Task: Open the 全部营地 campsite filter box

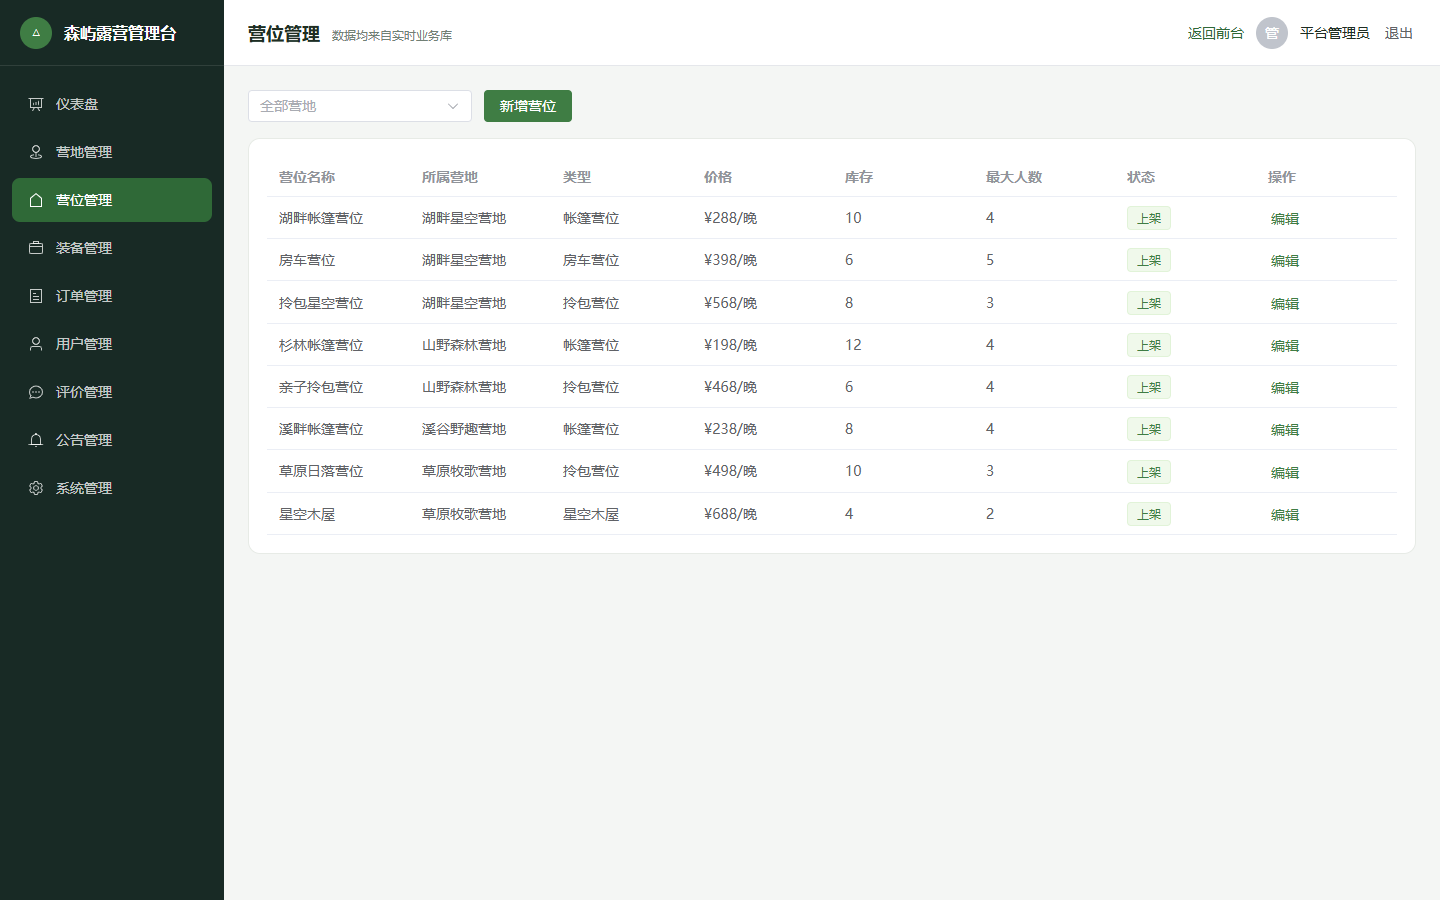Action: point(360,106)
